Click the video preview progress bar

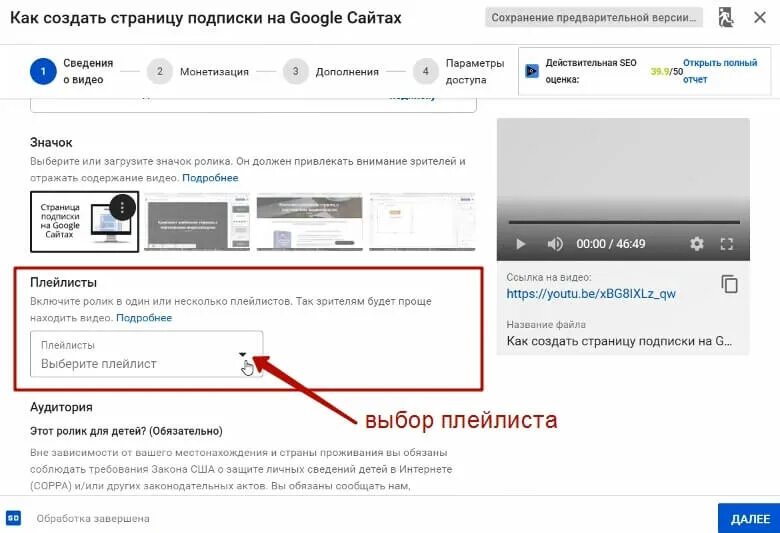[x=624, y=222]
